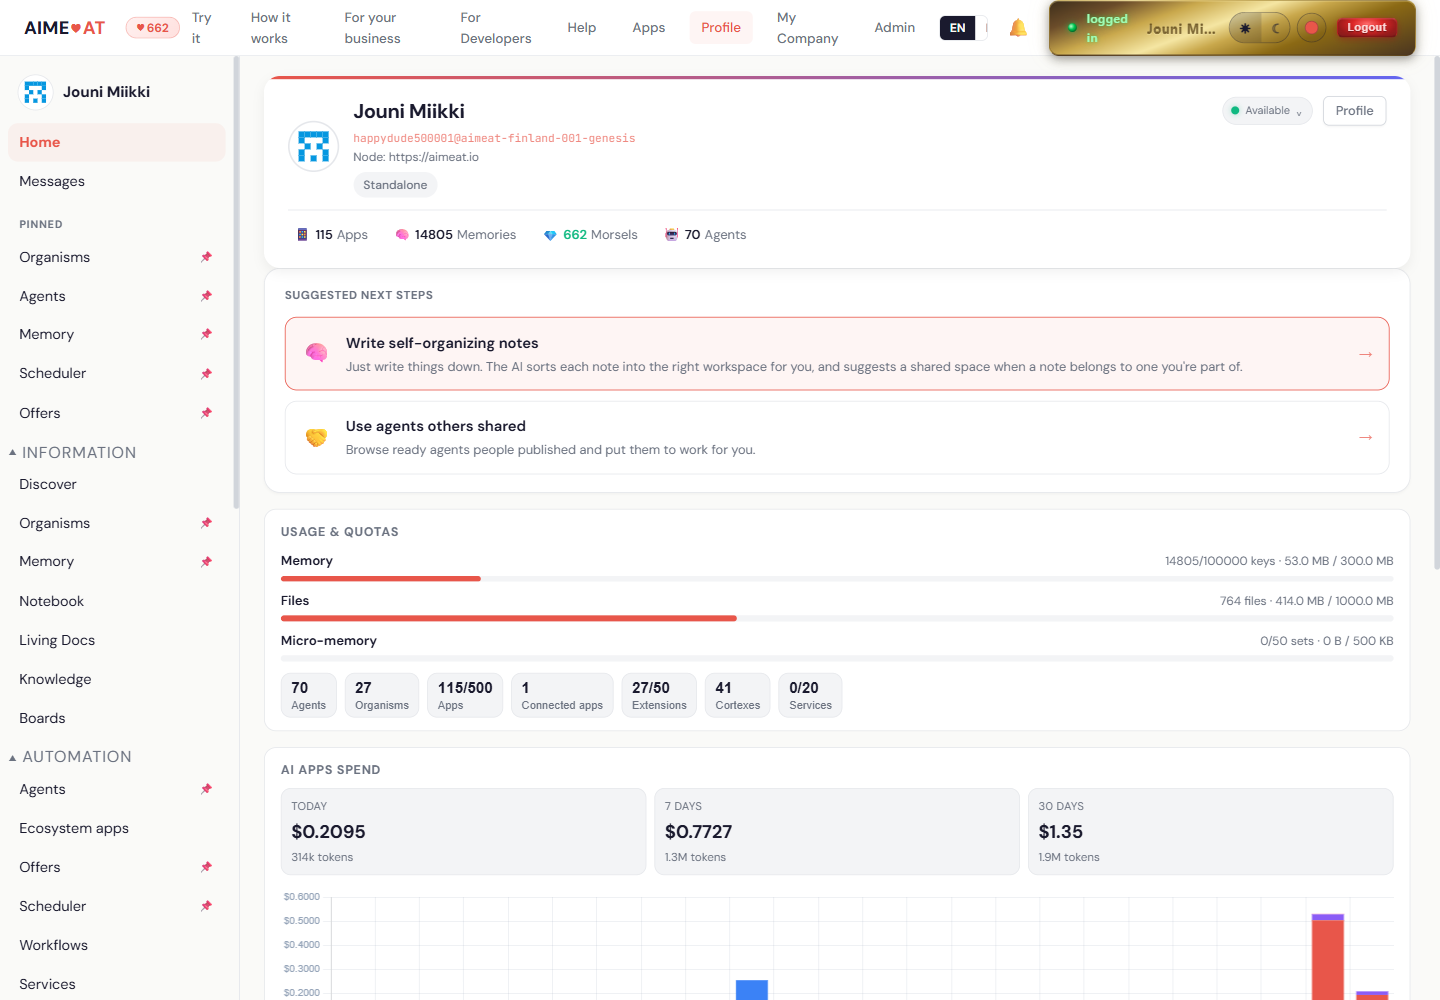Open Knowledge in the sidebar
The width and height of the screenshot is (1440, 1000).
(x=116, y=679)
